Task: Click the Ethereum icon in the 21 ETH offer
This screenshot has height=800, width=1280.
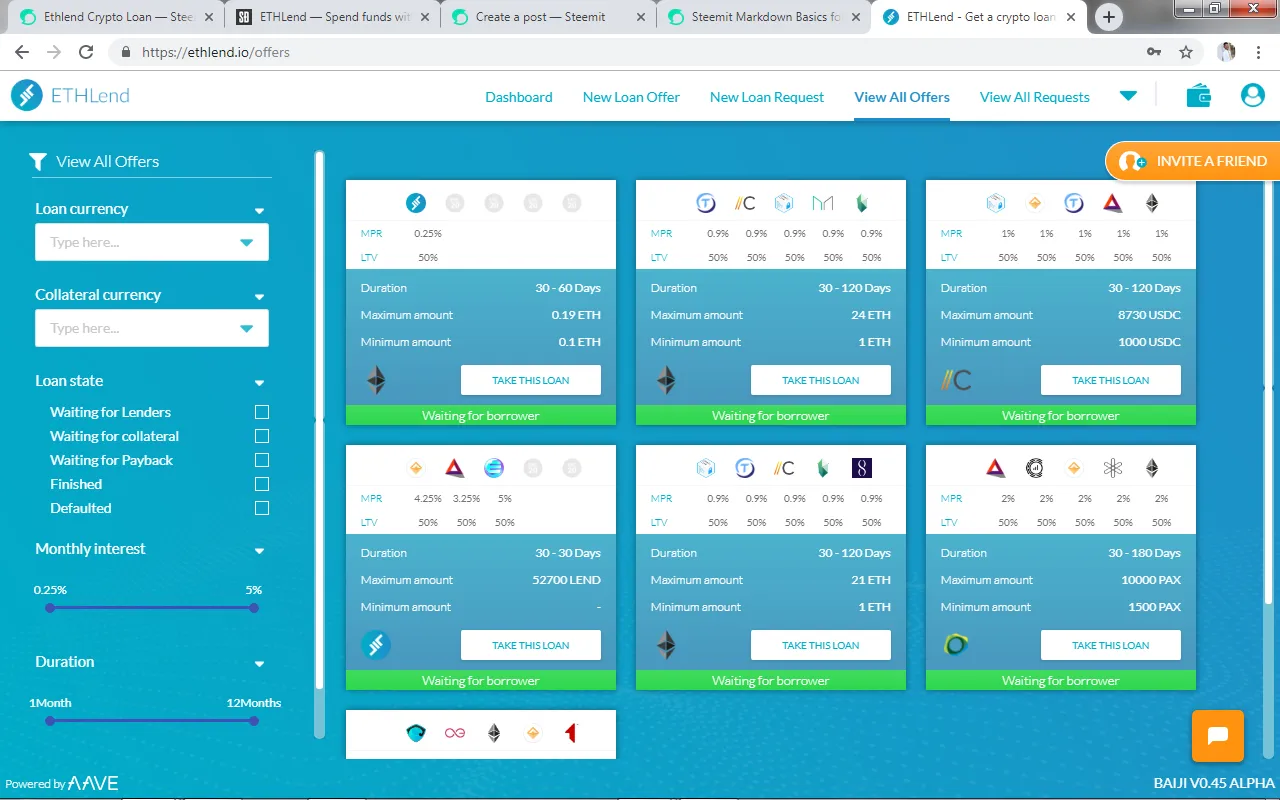Action: (x=665, y=645)
